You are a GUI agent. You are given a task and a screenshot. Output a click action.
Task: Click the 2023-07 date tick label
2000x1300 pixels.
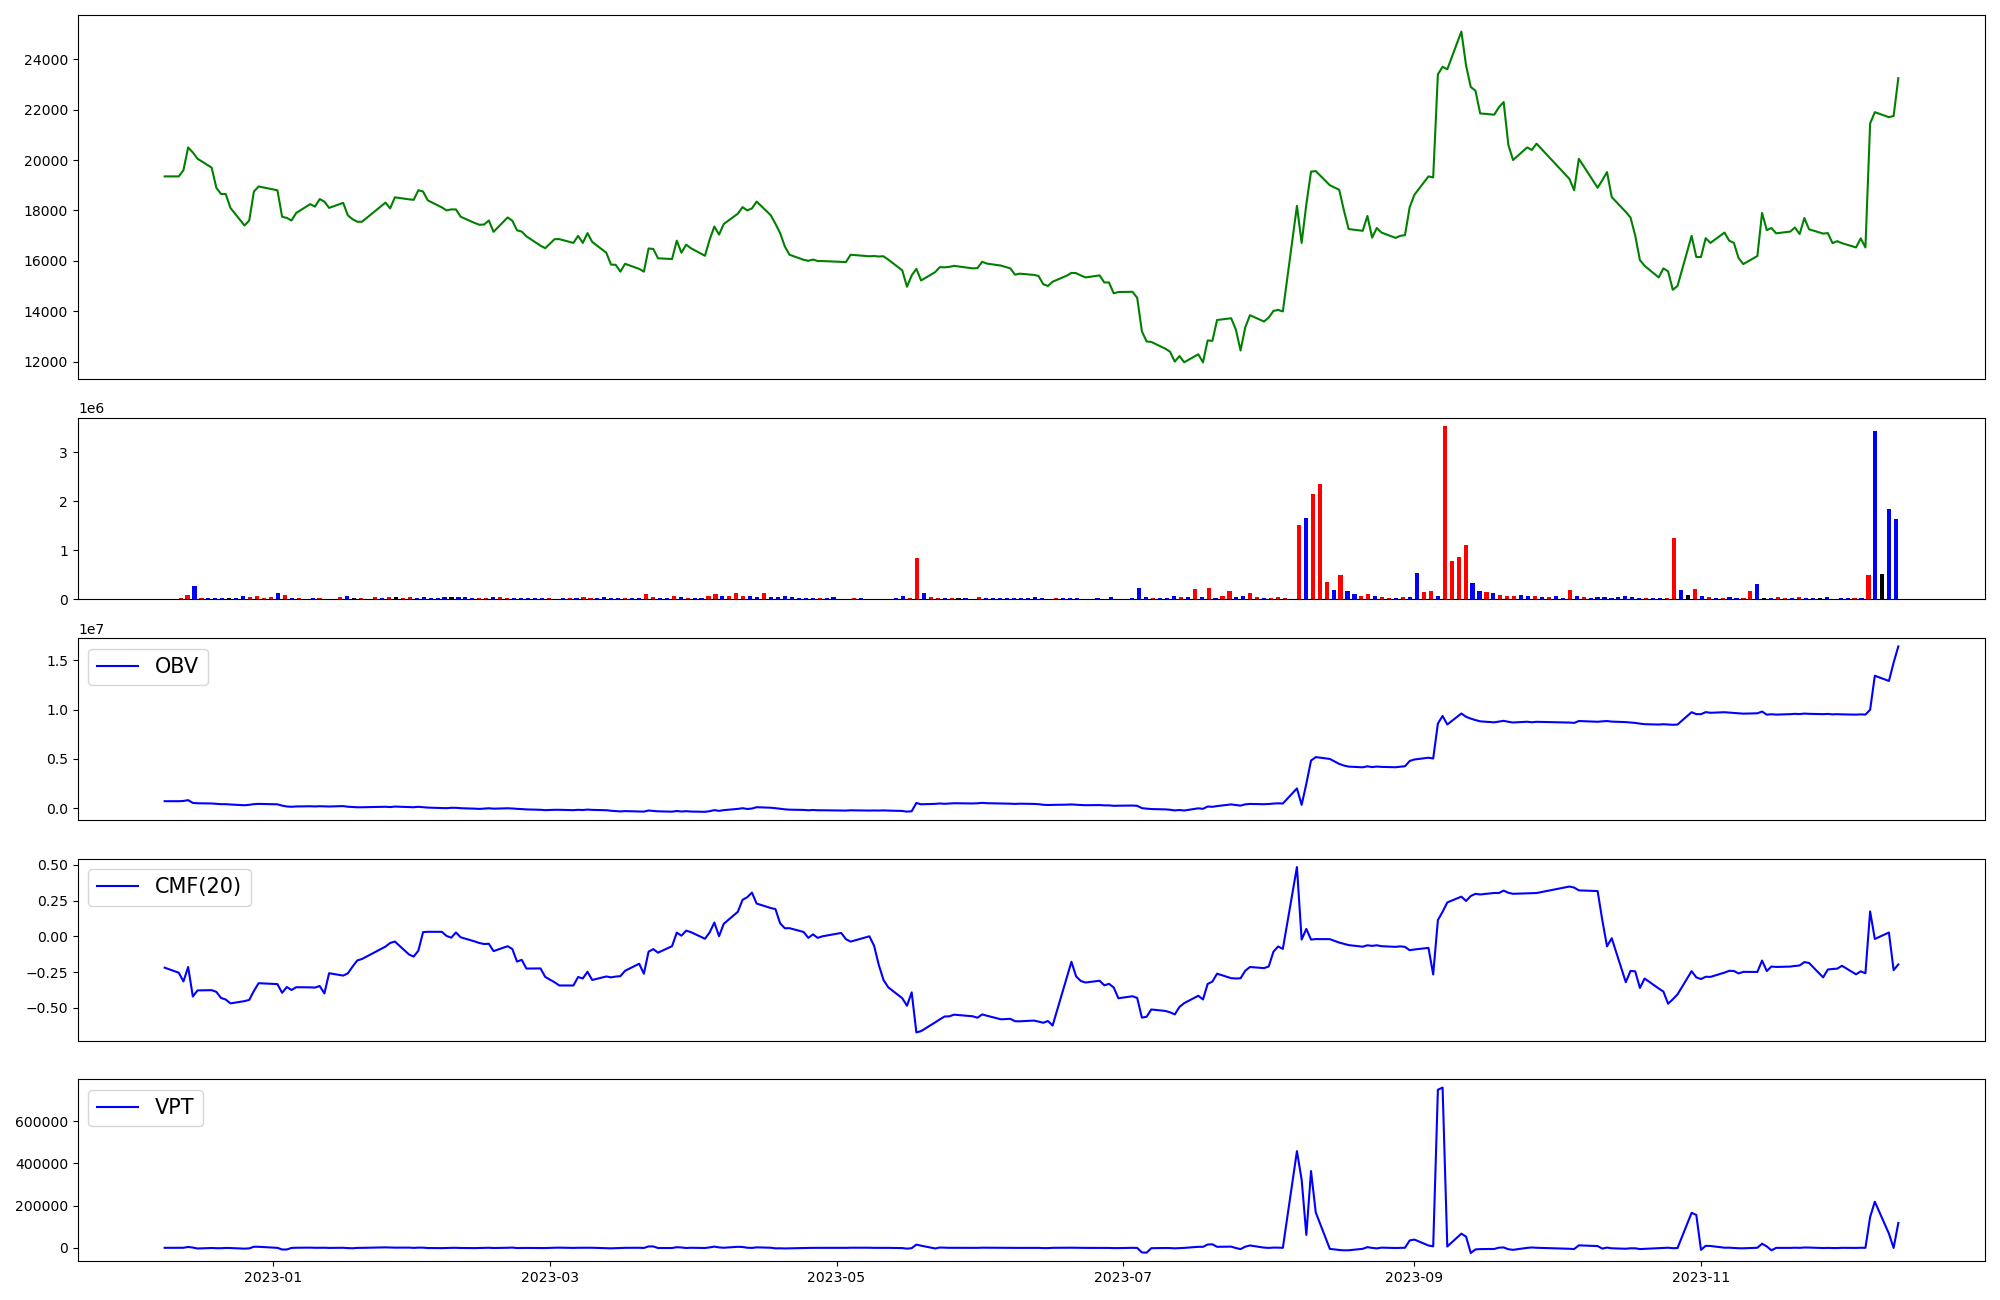(1123, 1277)
